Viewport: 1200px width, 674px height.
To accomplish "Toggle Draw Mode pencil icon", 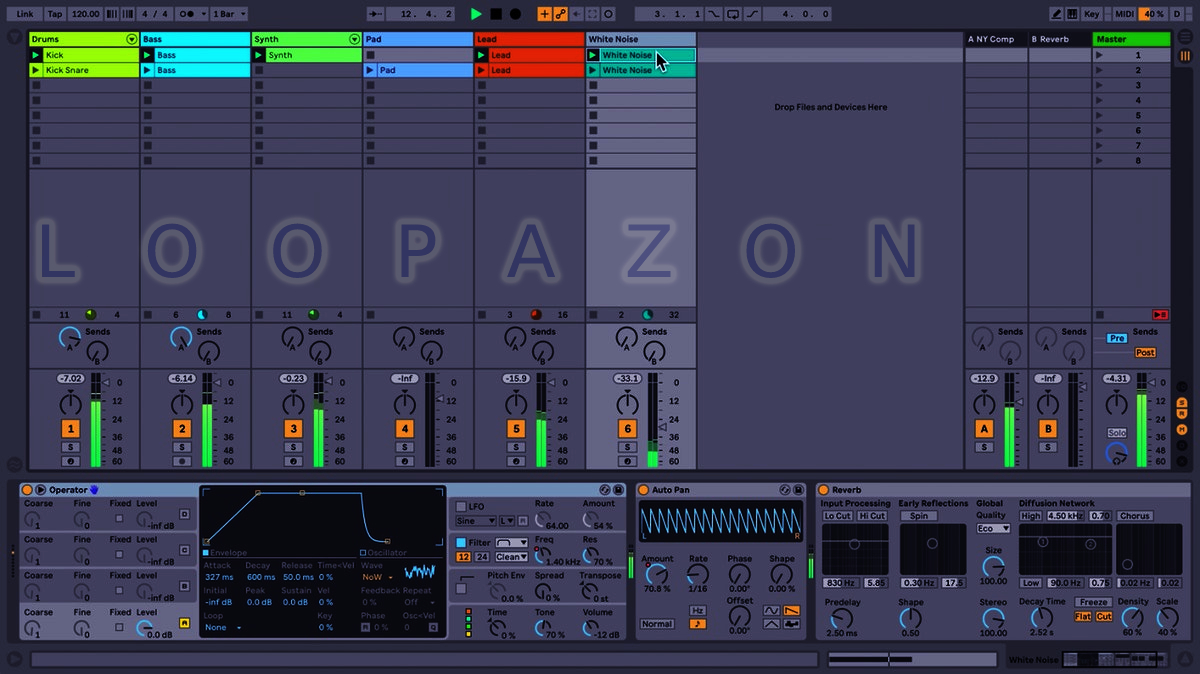I will [x=1057, y=14].
